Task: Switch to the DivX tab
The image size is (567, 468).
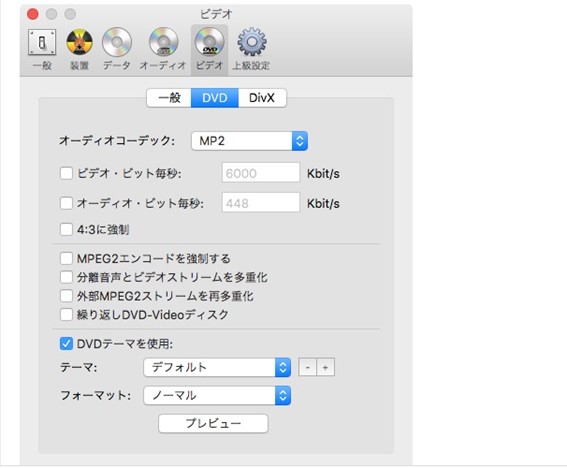Action: click(262, 98)
